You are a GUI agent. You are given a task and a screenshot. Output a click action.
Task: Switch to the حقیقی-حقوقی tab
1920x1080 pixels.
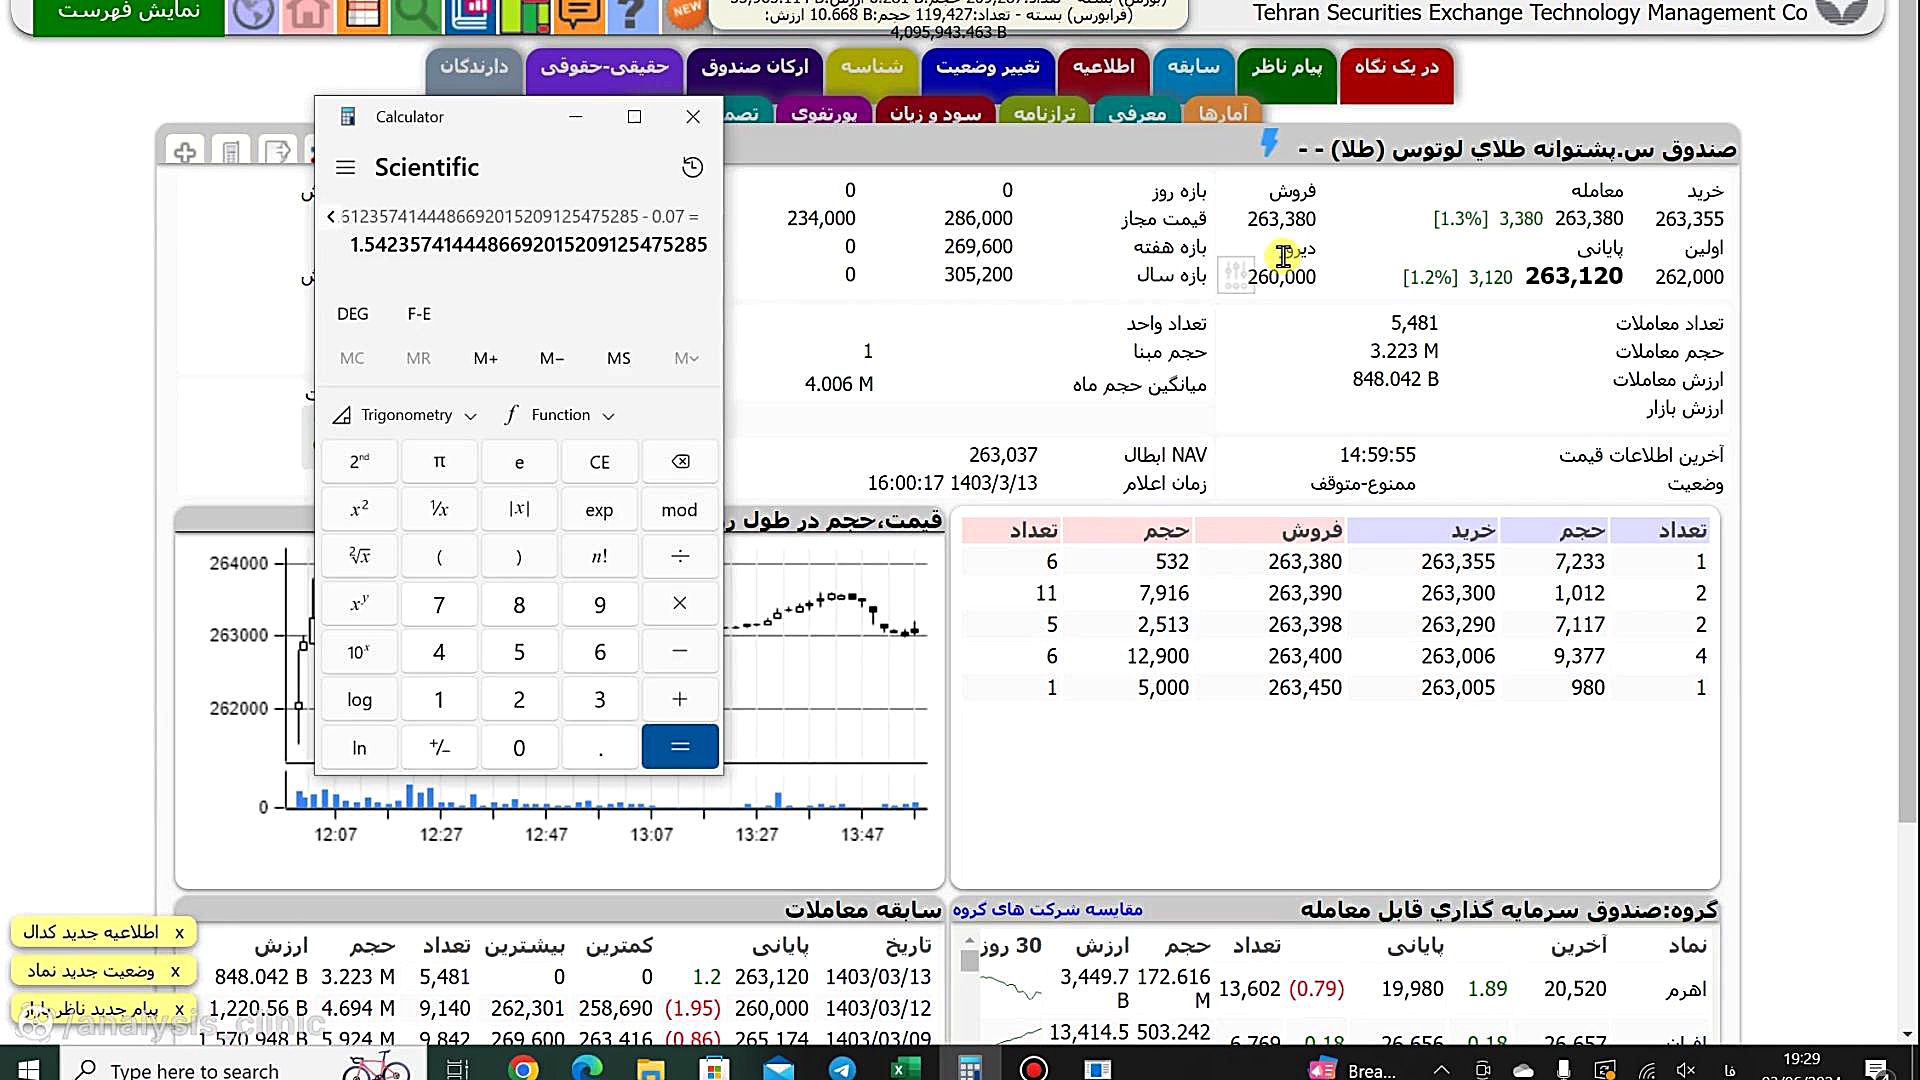pyautogui.click(x=604, y=67)
